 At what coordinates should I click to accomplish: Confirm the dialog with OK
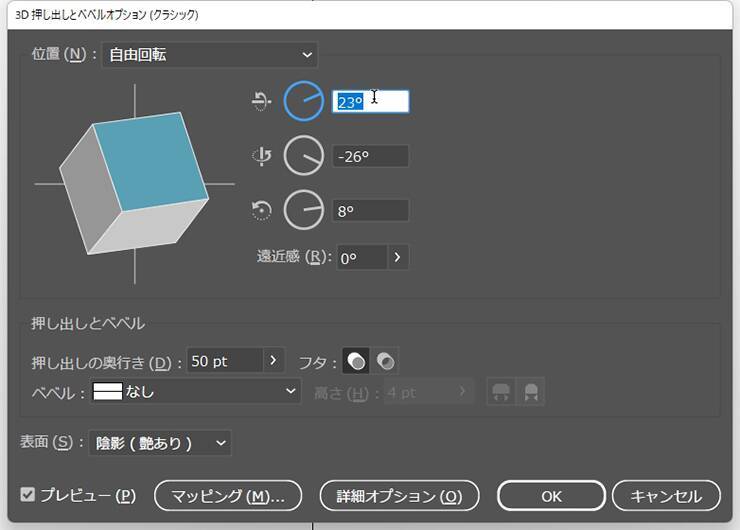[551, 495]
